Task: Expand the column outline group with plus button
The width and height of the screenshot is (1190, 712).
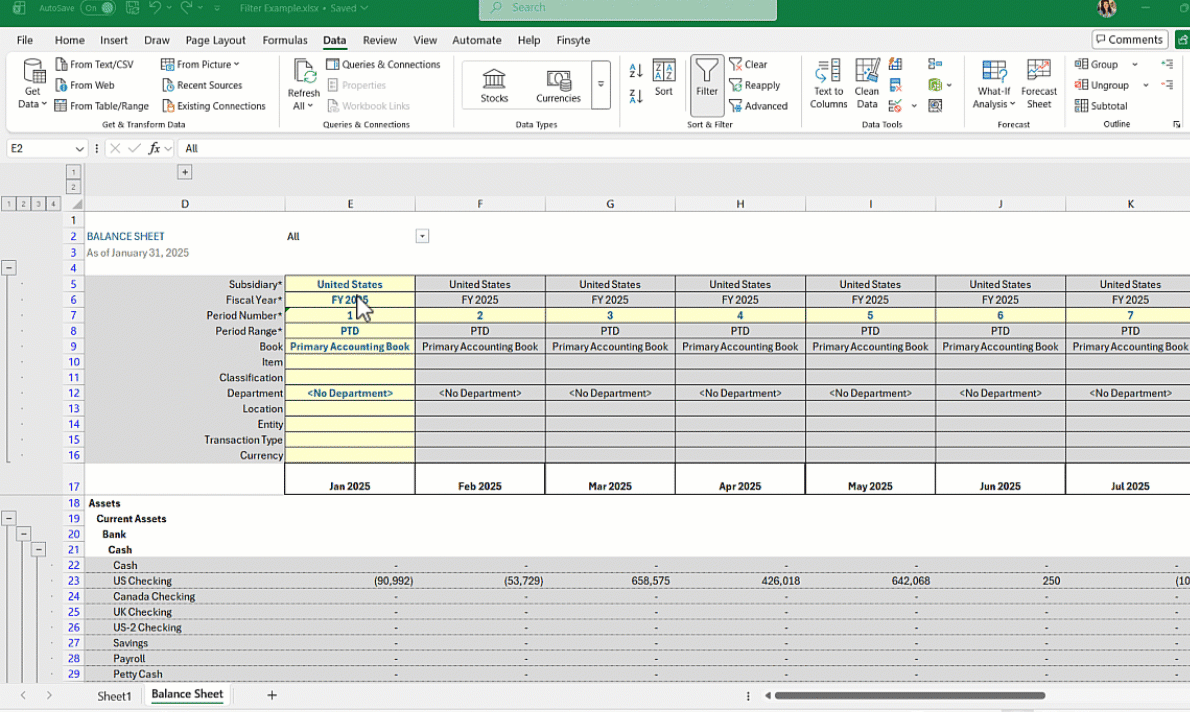Action: [184, 171]
